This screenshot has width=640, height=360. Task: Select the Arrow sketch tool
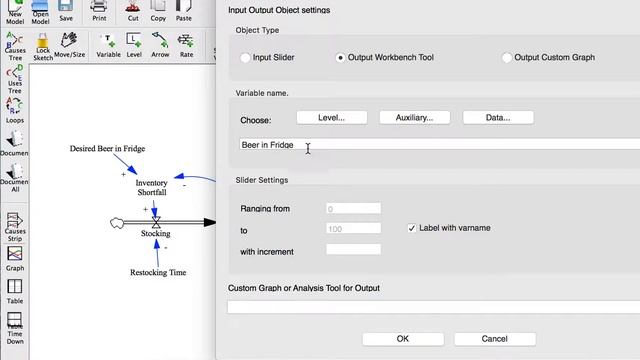pyautogui.click(x=160, y=45)
